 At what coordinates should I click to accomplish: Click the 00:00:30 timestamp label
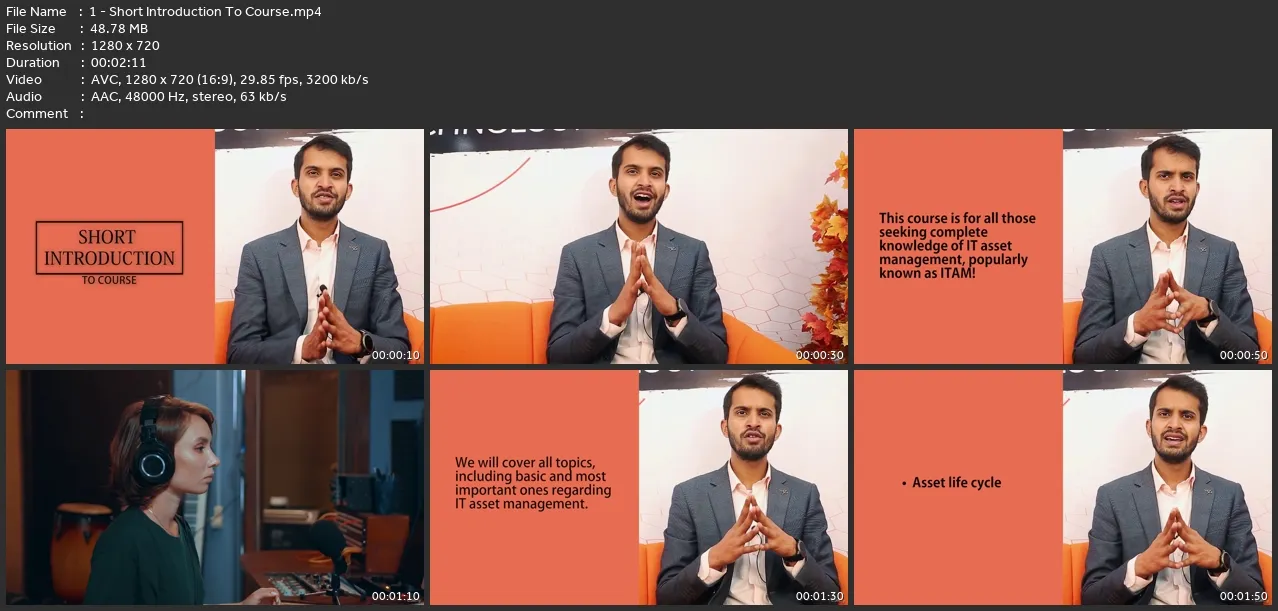click(x=820, y=355)
